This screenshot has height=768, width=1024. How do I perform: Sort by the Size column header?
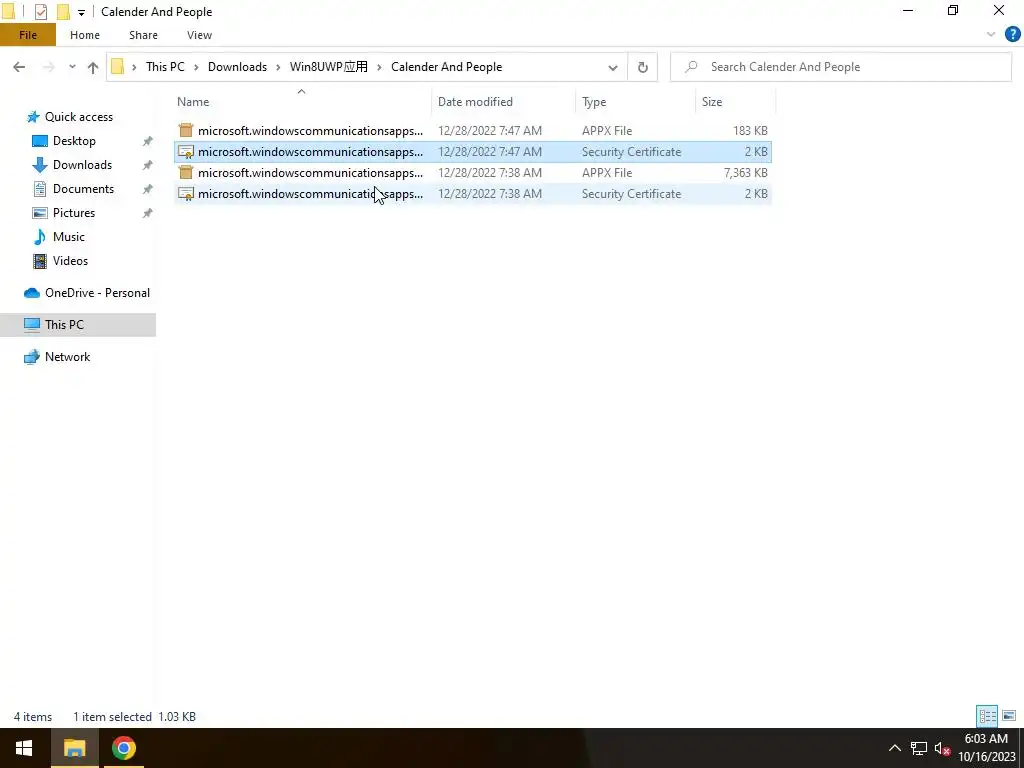click(x=735, y=102)
